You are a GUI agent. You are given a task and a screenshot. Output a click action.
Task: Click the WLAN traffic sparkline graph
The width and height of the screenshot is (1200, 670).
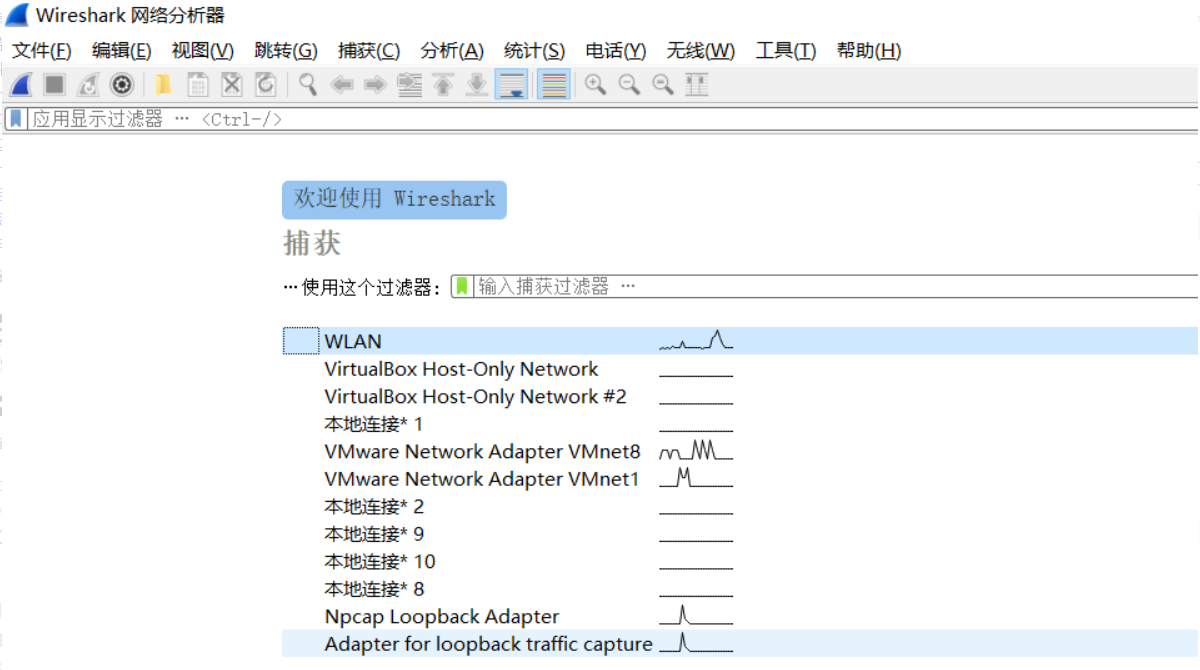point(696,340)
